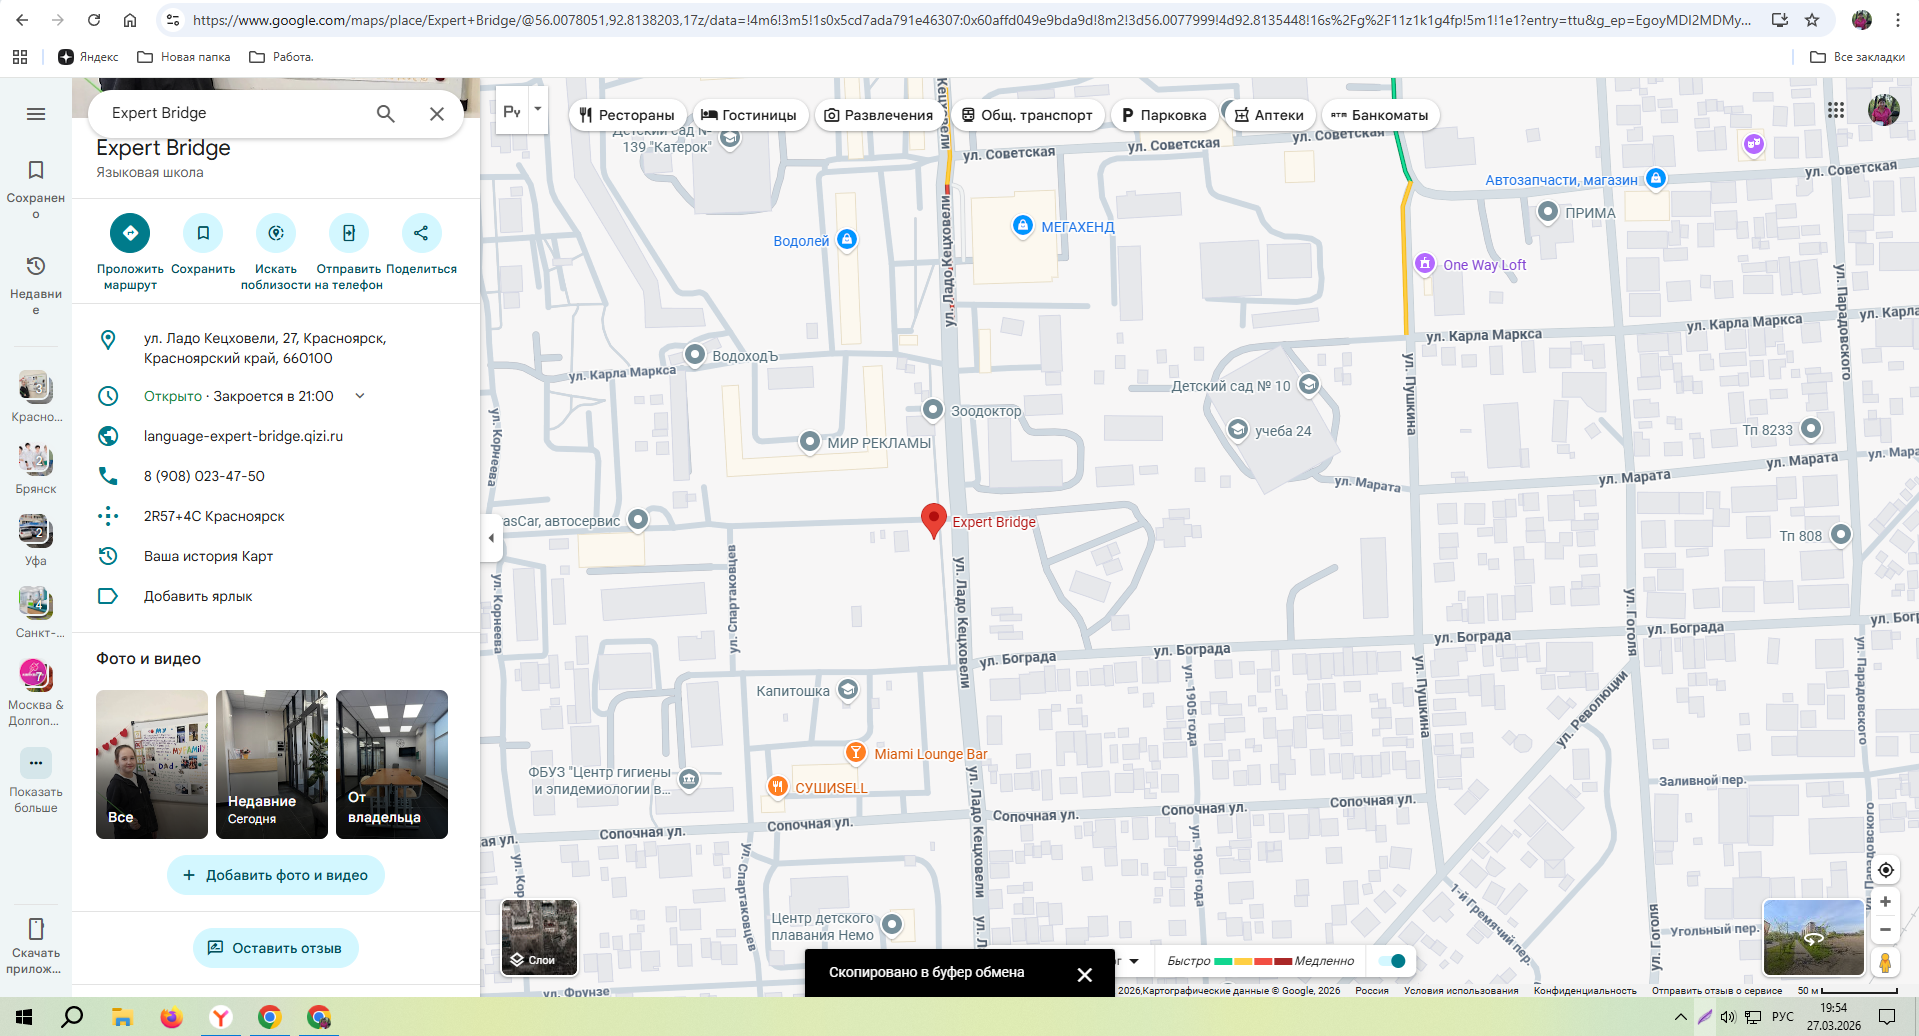Expand opening hours chevron

point(360,396)
